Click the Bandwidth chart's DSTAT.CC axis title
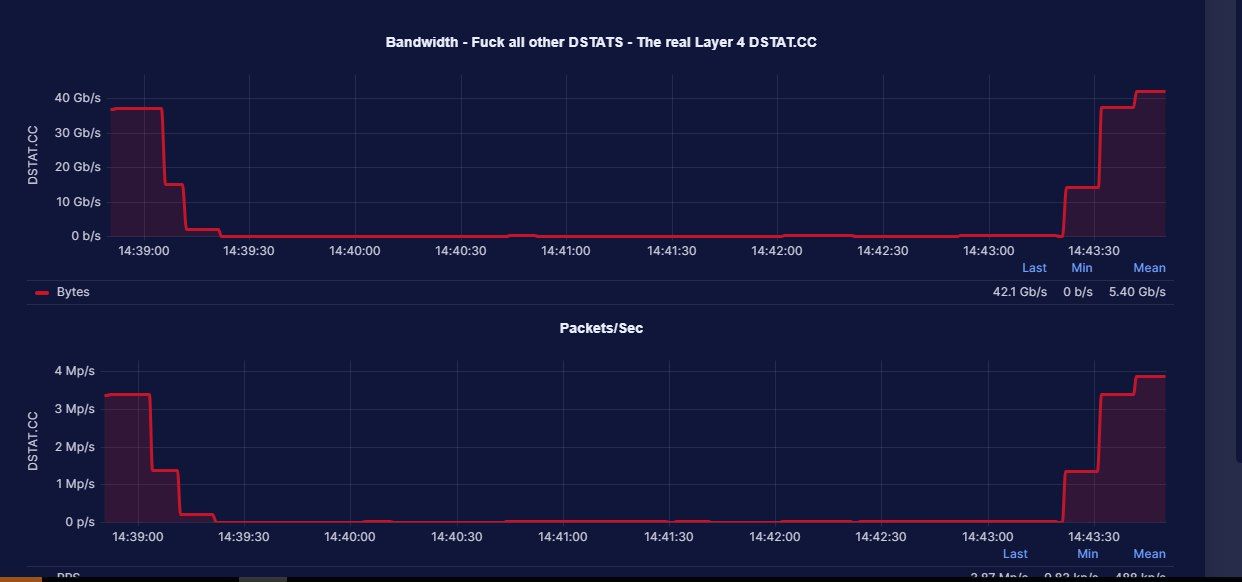 click(x=33, y=154)
